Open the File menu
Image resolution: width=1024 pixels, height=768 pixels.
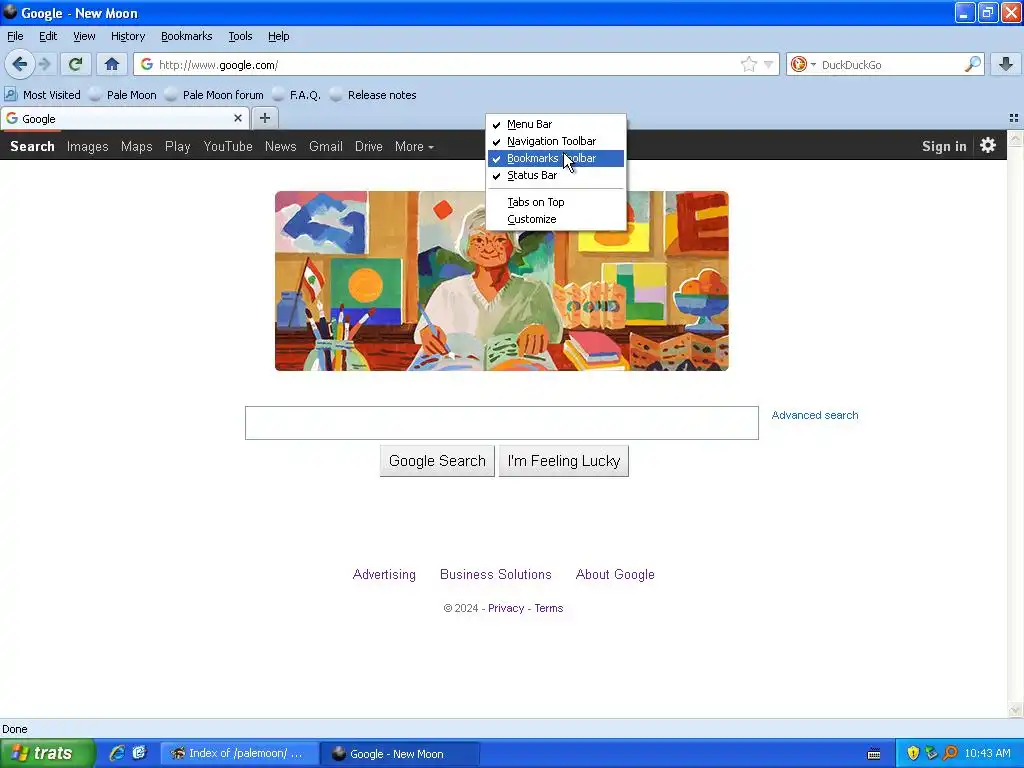(15, 36)
